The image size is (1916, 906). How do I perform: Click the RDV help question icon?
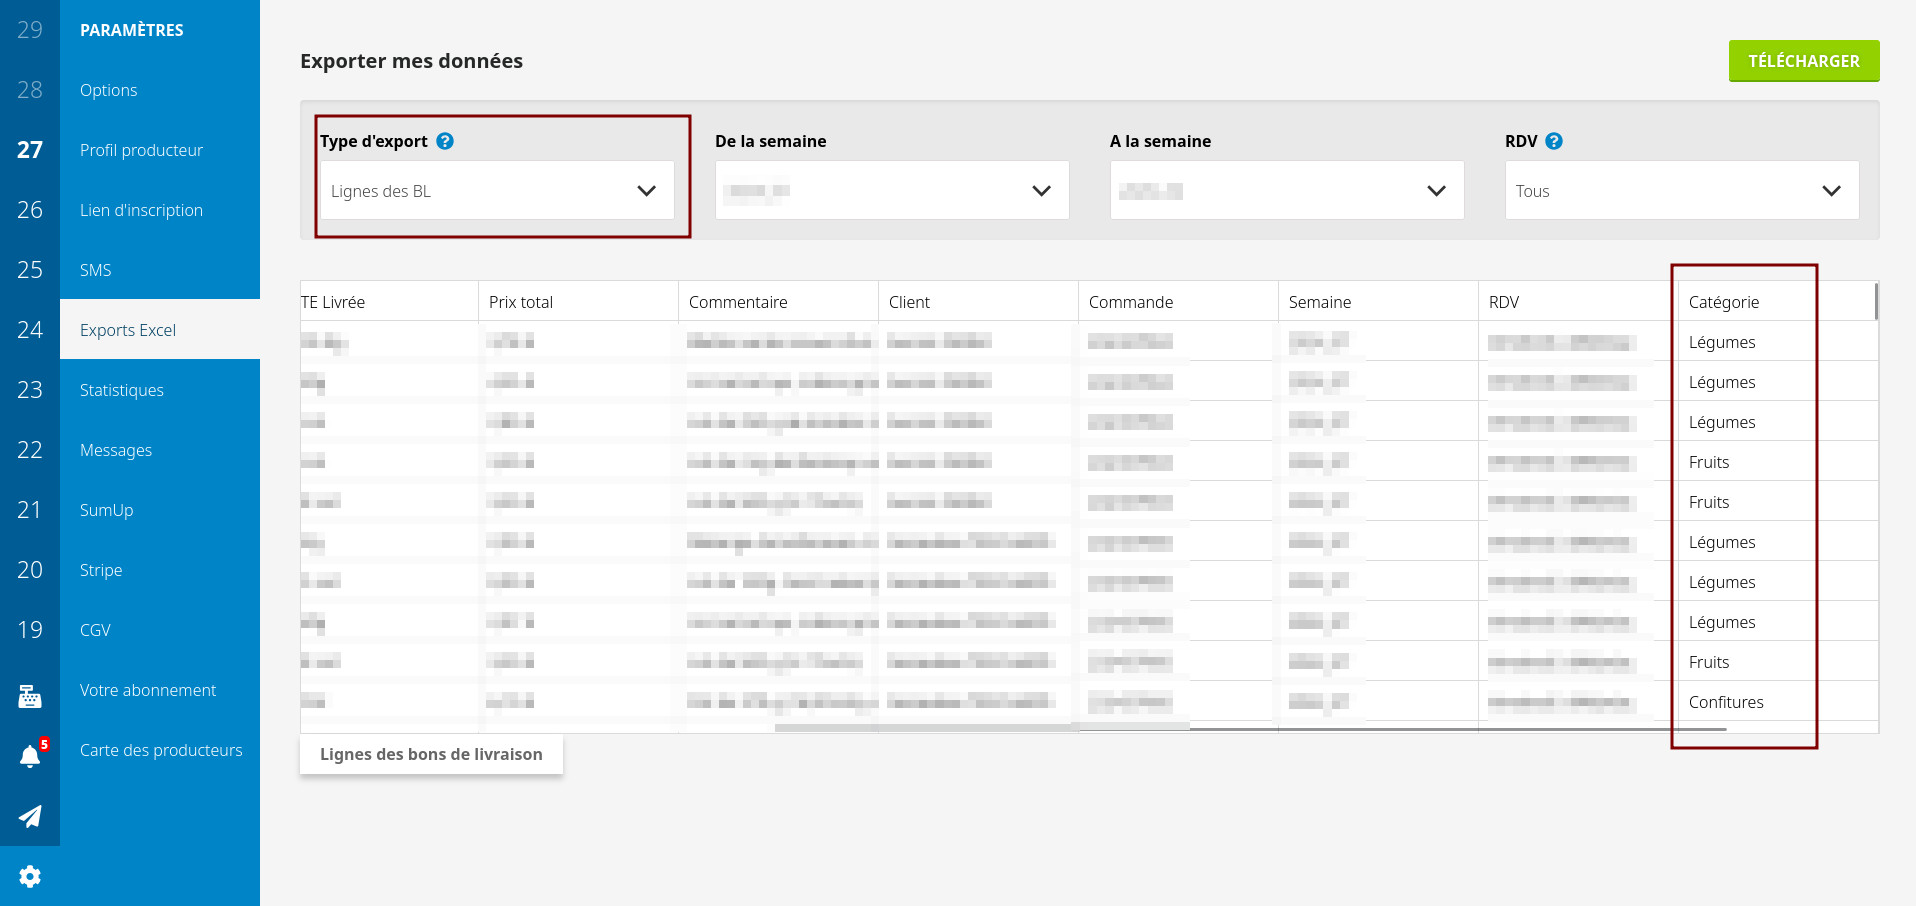1553,141
